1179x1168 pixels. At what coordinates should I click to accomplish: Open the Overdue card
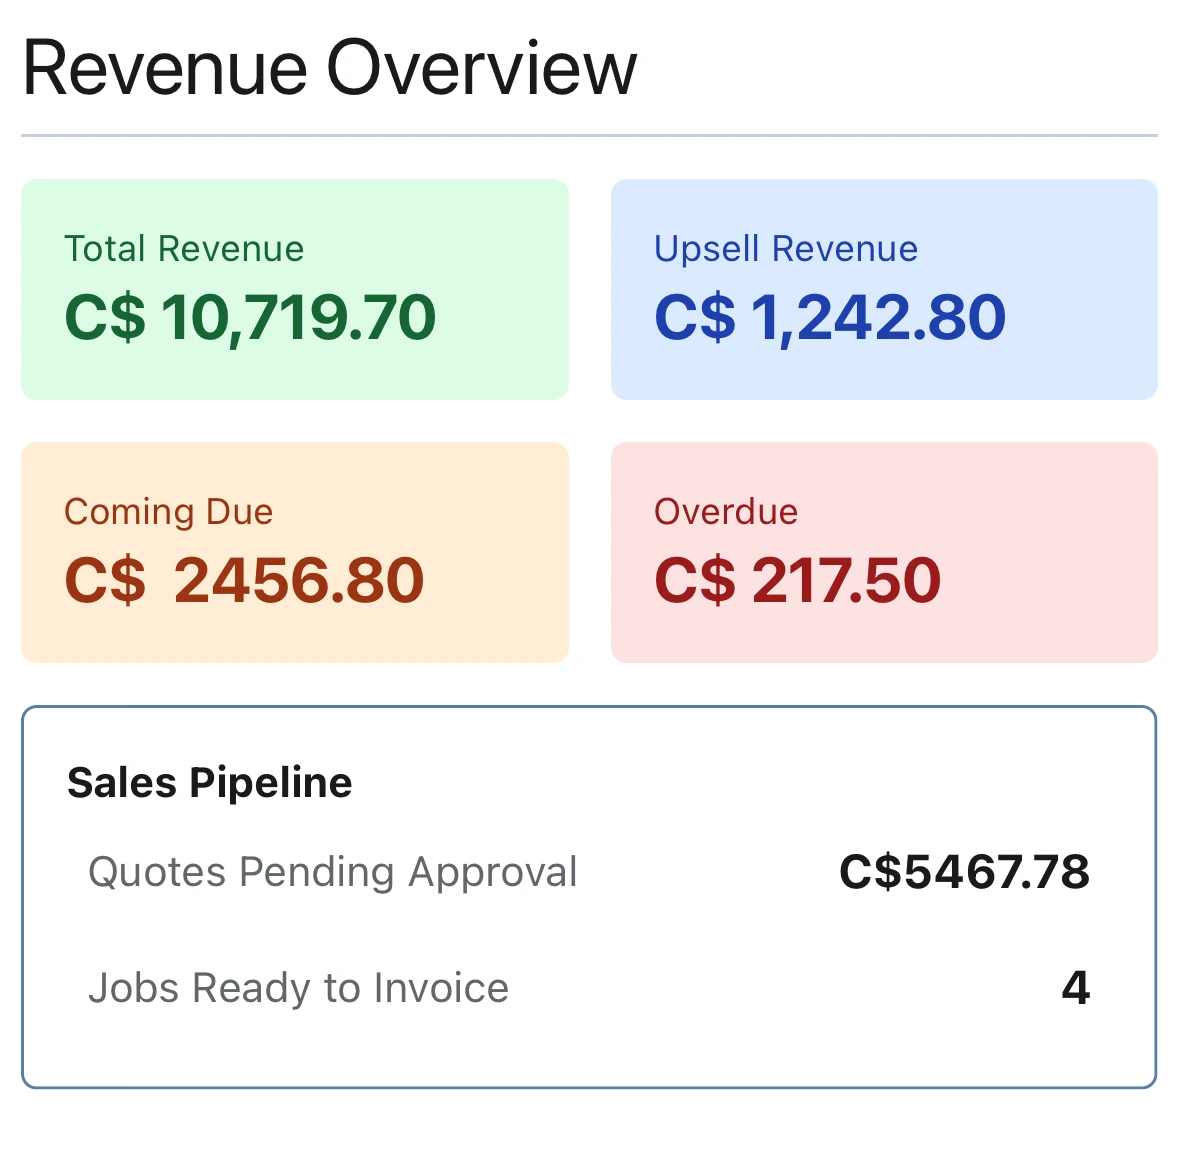[884, 552]
